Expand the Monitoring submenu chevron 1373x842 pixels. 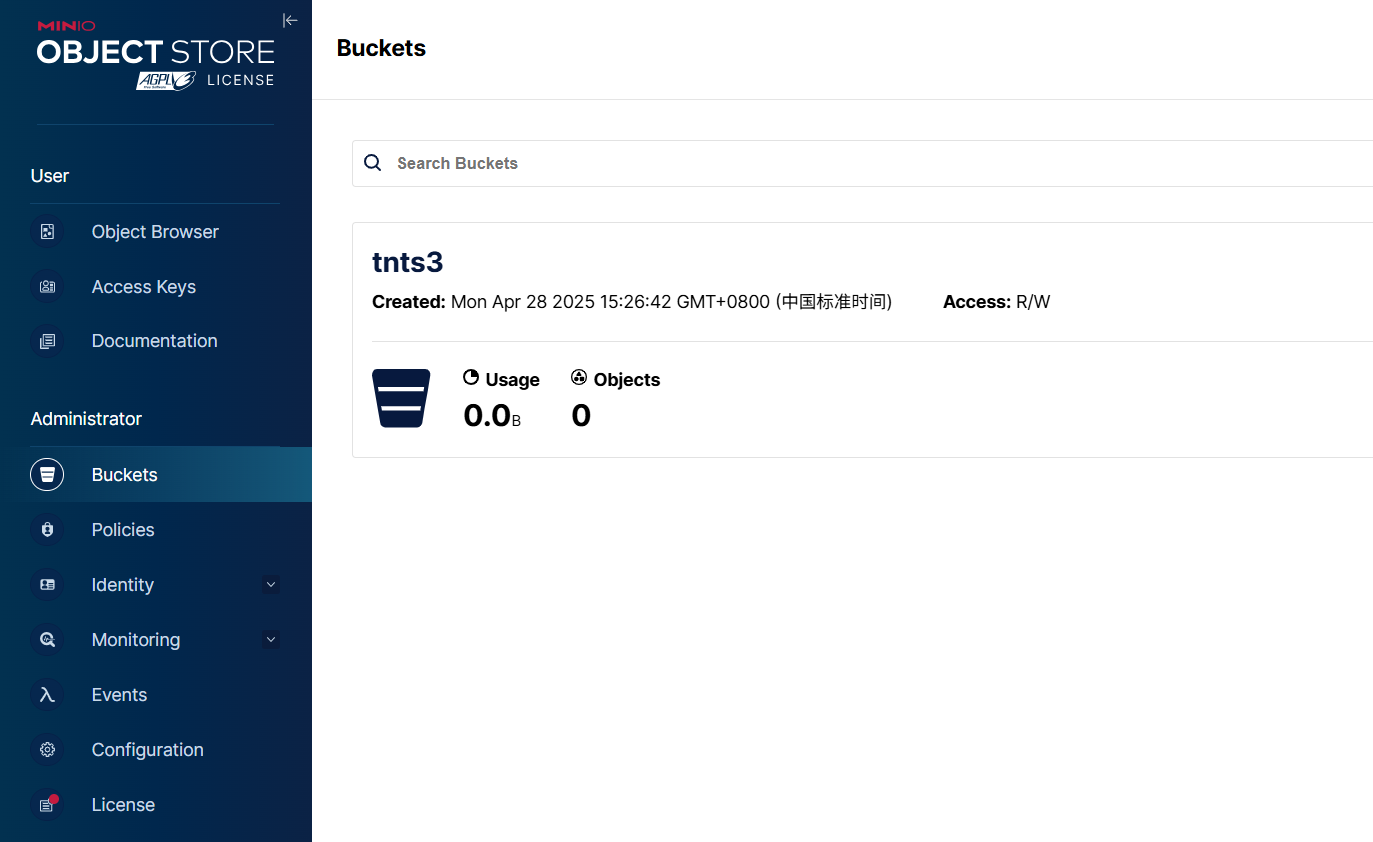pos(270,639)
